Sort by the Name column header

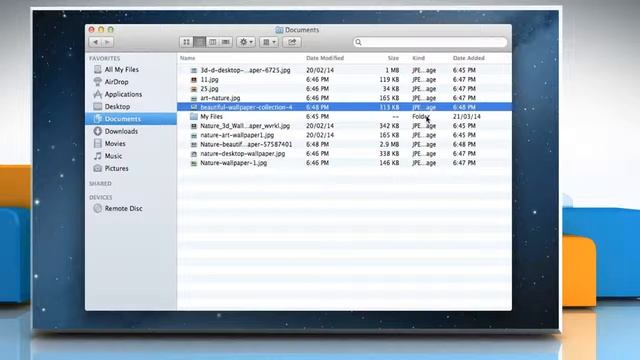pos(188,58)
